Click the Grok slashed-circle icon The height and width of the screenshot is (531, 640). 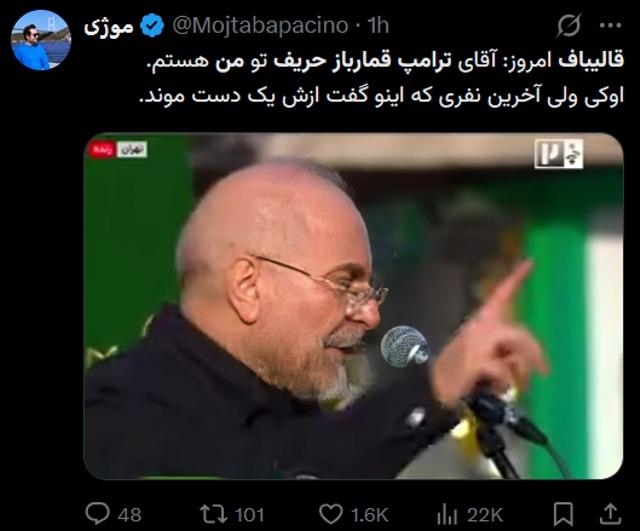pos(569,25)
